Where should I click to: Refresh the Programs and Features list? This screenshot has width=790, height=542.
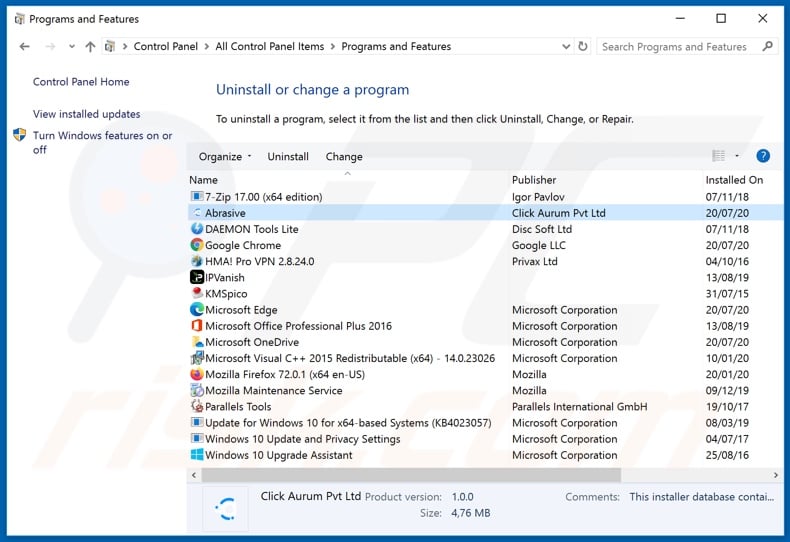[583, 46]
